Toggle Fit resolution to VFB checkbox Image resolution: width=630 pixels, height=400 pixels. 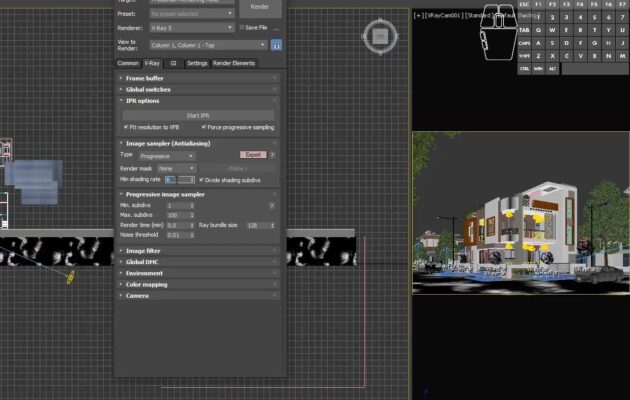[x=124, y=127]
